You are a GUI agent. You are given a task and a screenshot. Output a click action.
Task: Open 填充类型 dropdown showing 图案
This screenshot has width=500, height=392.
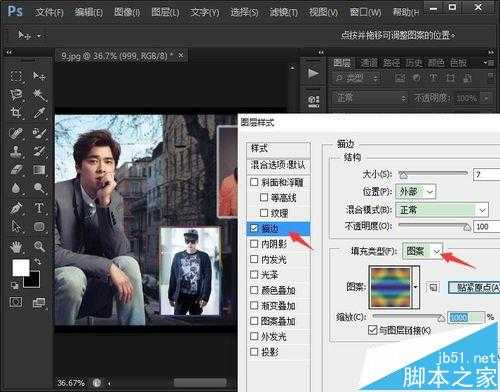[x=422, y=251]
